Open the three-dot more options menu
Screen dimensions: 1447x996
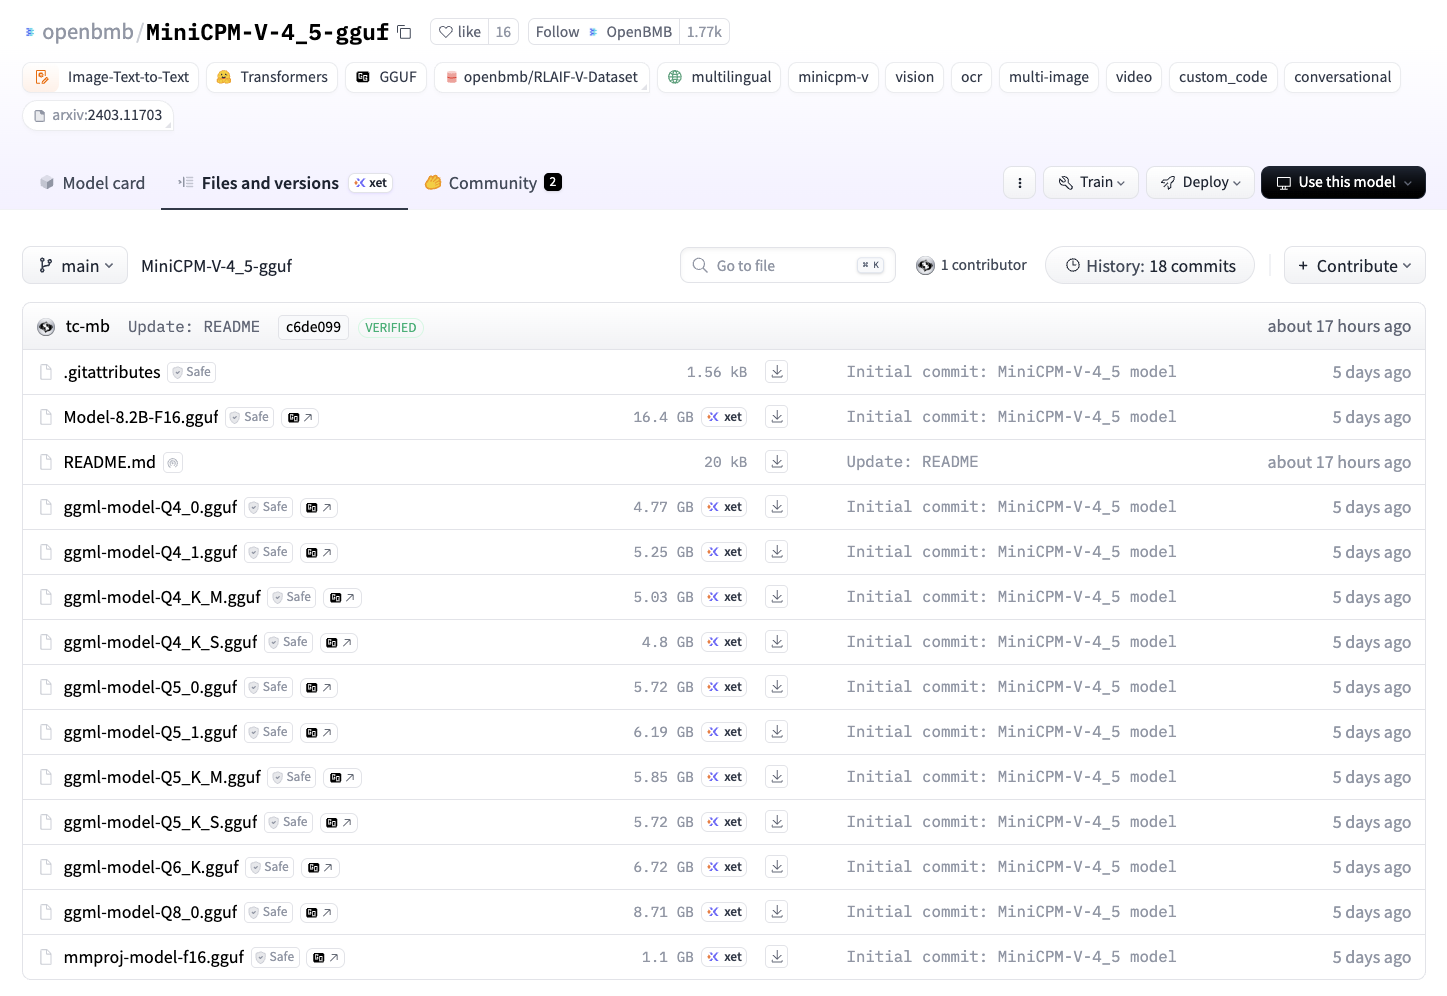[x=1019, y=183]
